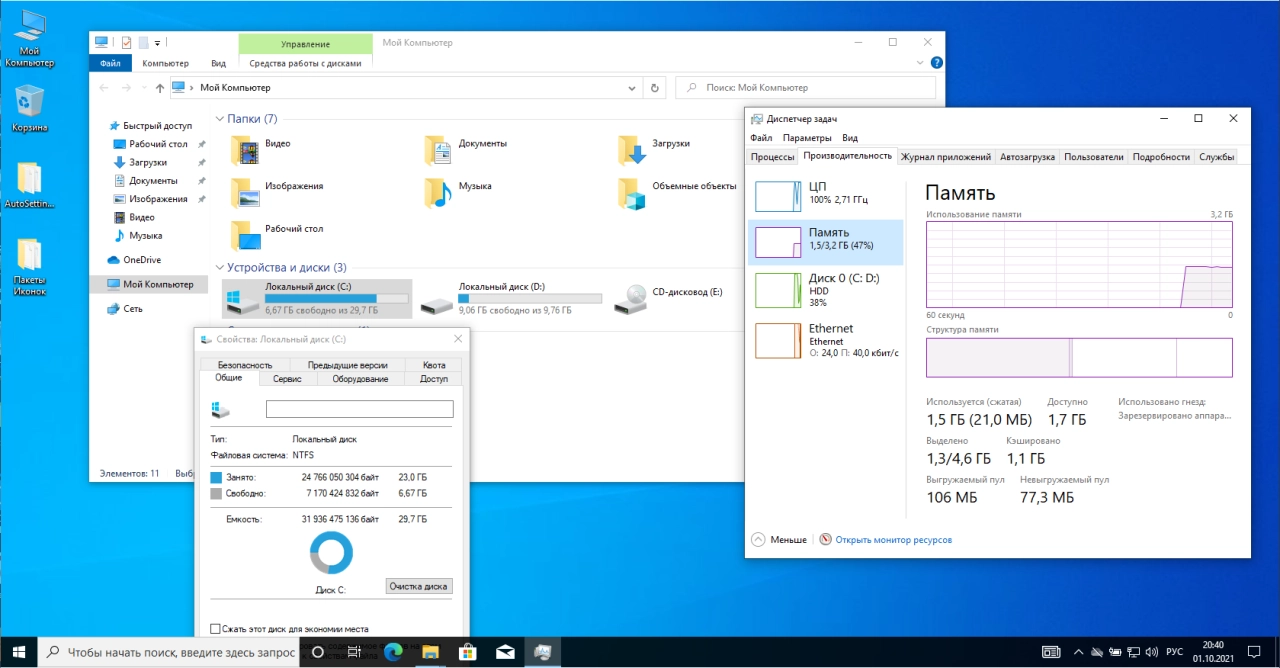Collapse the Устройства и диски (3) group

pyautogui.click(x=219, y=267)
